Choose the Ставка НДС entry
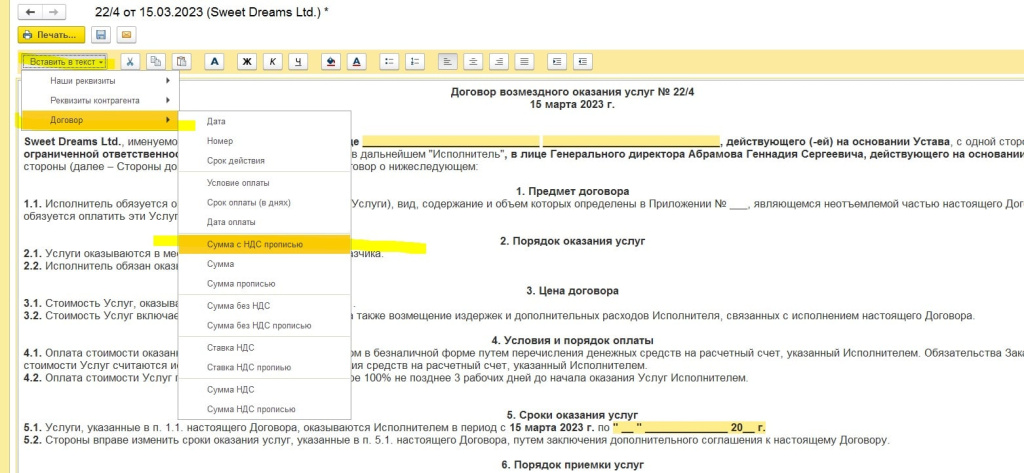Image resolution: width=1024 pixels, height=473 pixels. 264,348
